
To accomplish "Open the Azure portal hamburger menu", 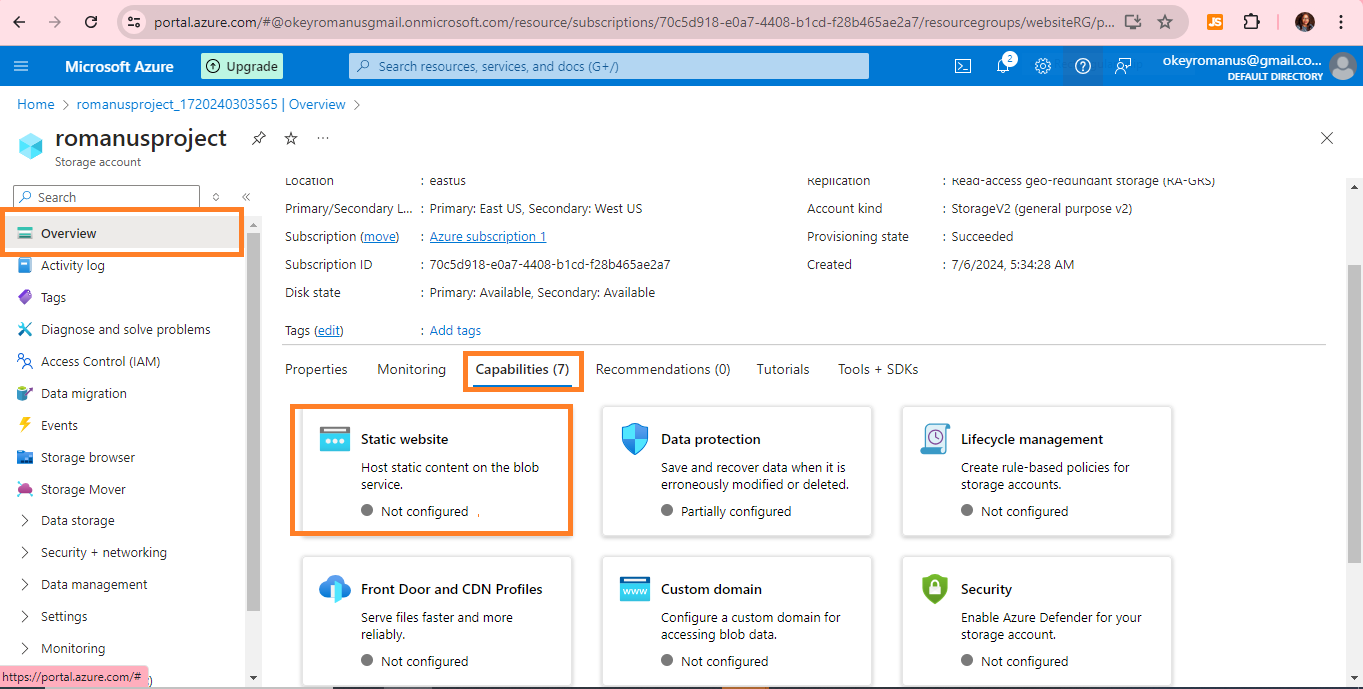I will 22,66.
